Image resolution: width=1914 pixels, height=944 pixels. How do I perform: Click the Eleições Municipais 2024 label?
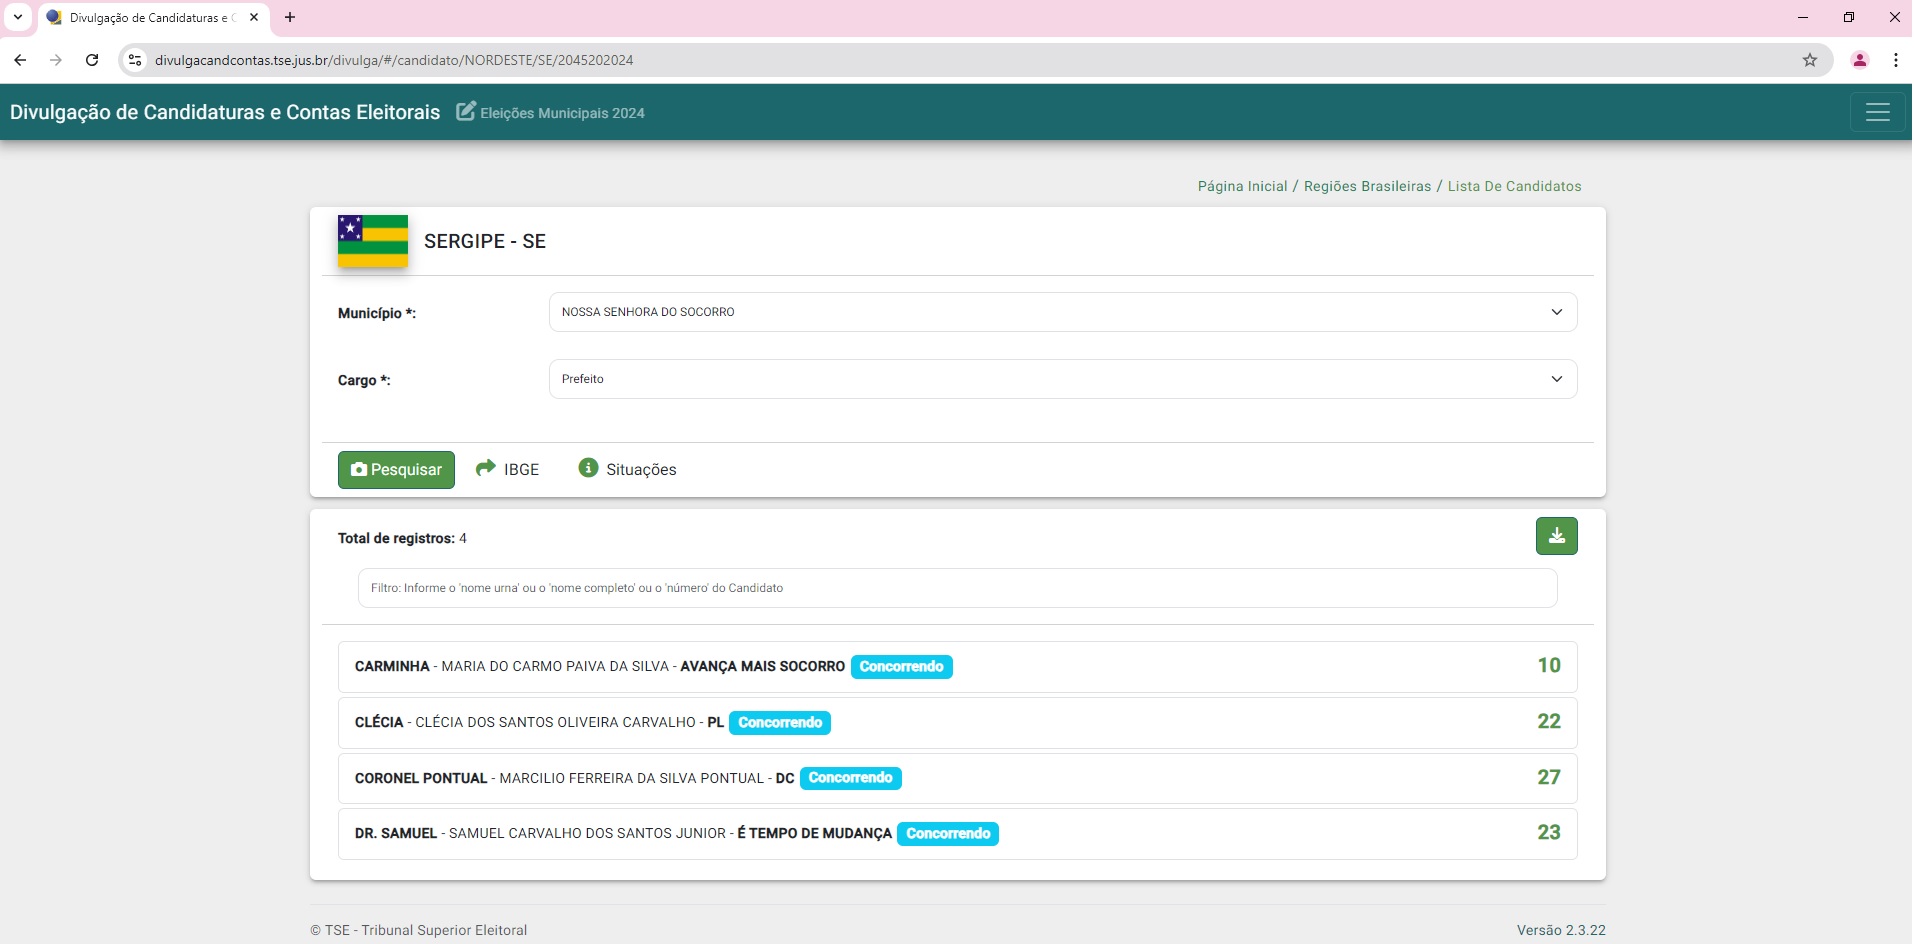coord(562,113)
